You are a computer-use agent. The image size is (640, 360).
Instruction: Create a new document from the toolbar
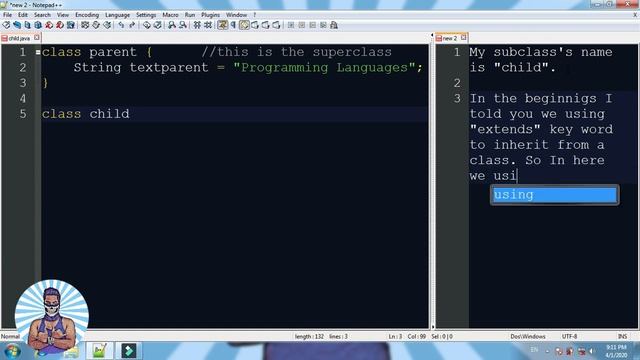tap(6, 25)
